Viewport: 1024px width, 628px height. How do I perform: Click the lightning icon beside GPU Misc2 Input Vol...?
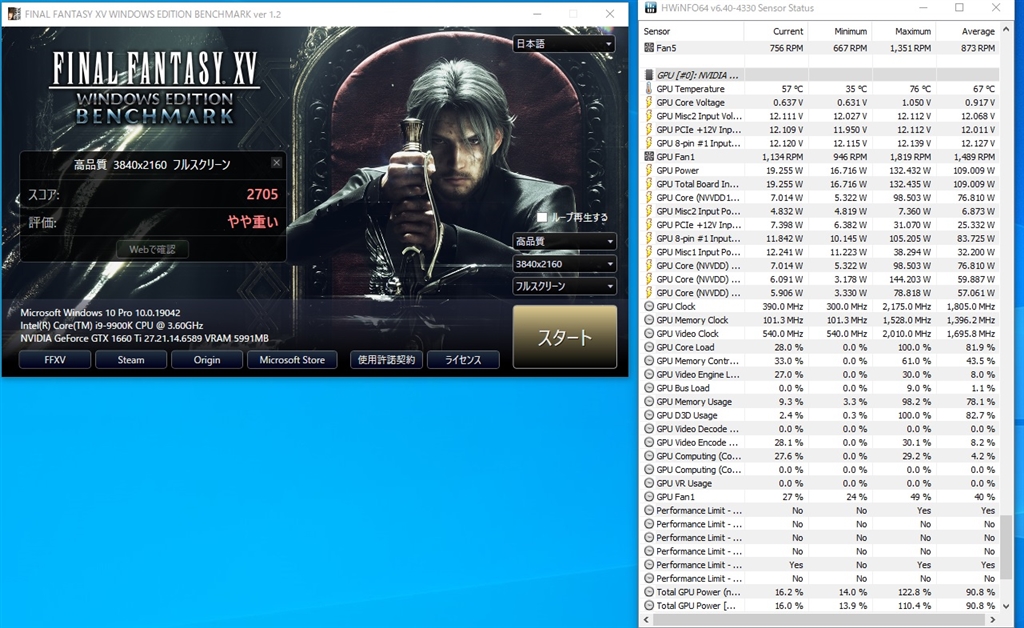pyautogui.click(x=648, y=116)
